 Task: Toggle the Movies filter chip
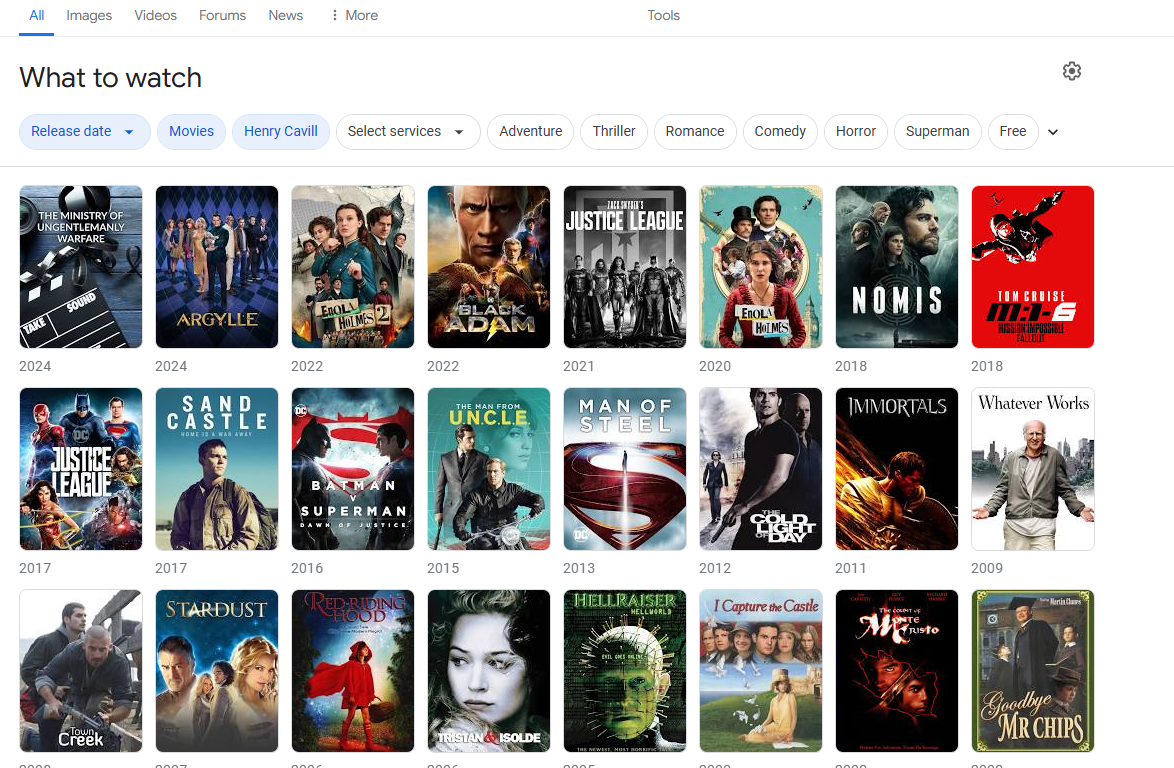(x=191, y=132)
